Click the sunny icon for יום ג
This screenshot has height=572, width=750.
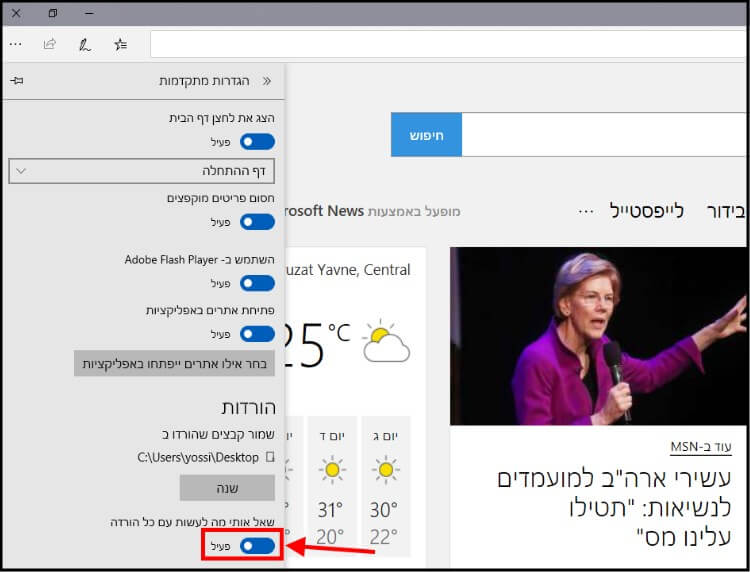pos(386,470)
